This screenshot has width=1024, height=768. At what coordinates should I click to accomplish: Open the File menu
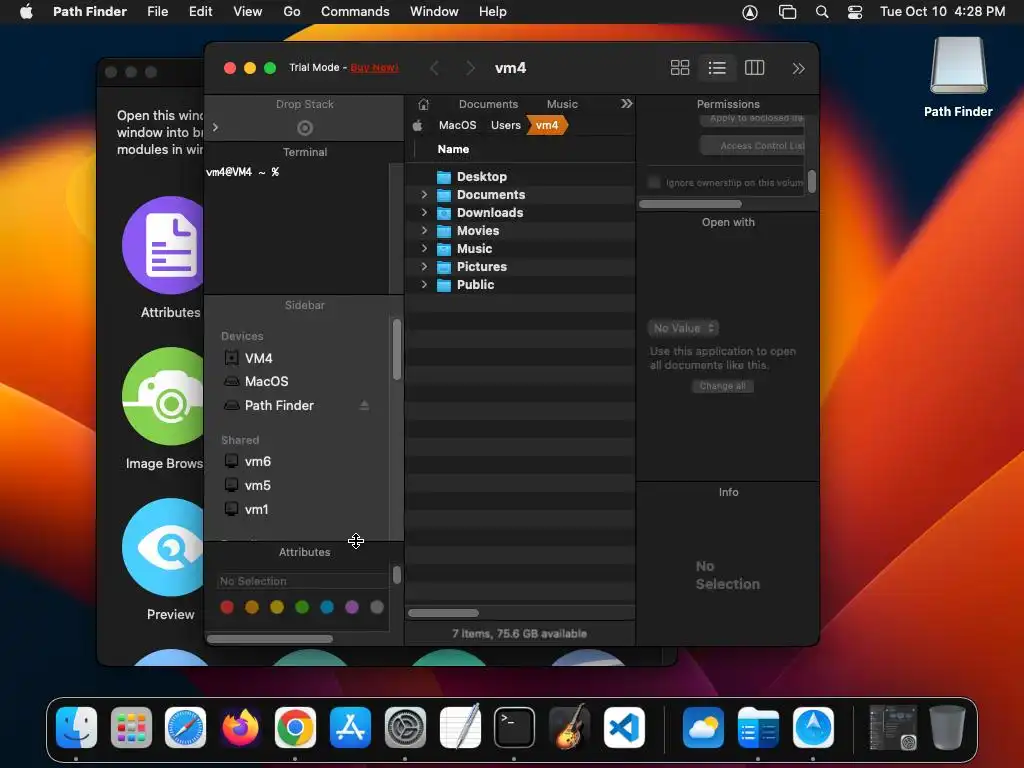(x=157, y=12)
